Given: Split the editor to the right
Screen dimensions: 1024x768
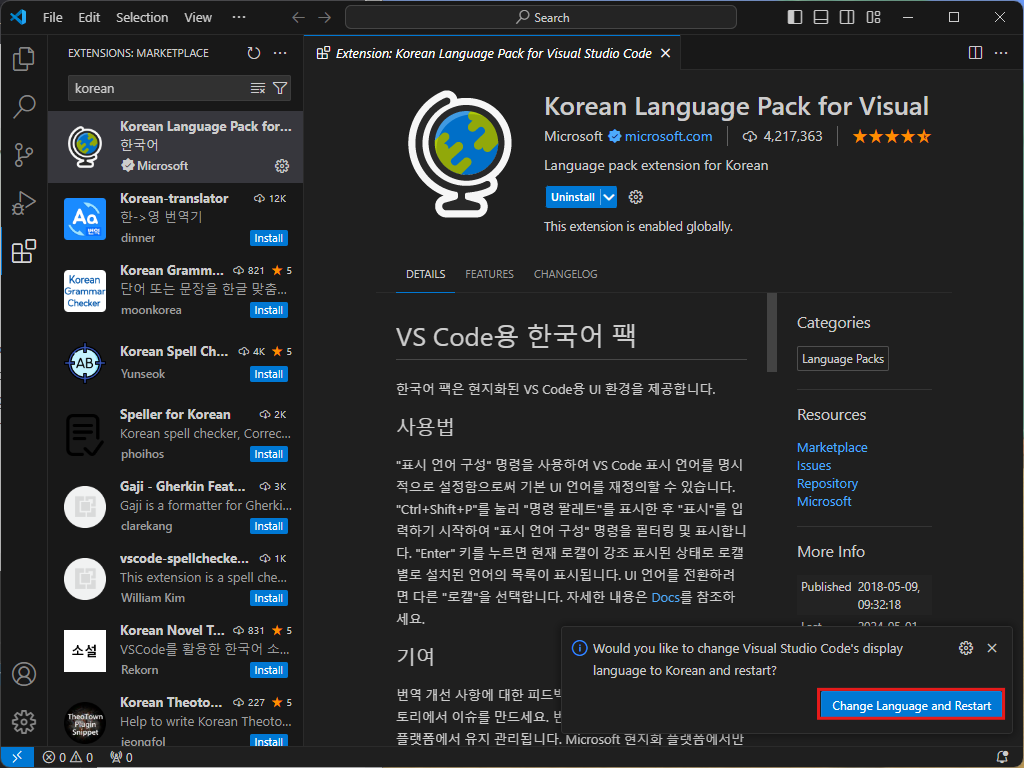Looking at the screenshot, I should [975, 53].
